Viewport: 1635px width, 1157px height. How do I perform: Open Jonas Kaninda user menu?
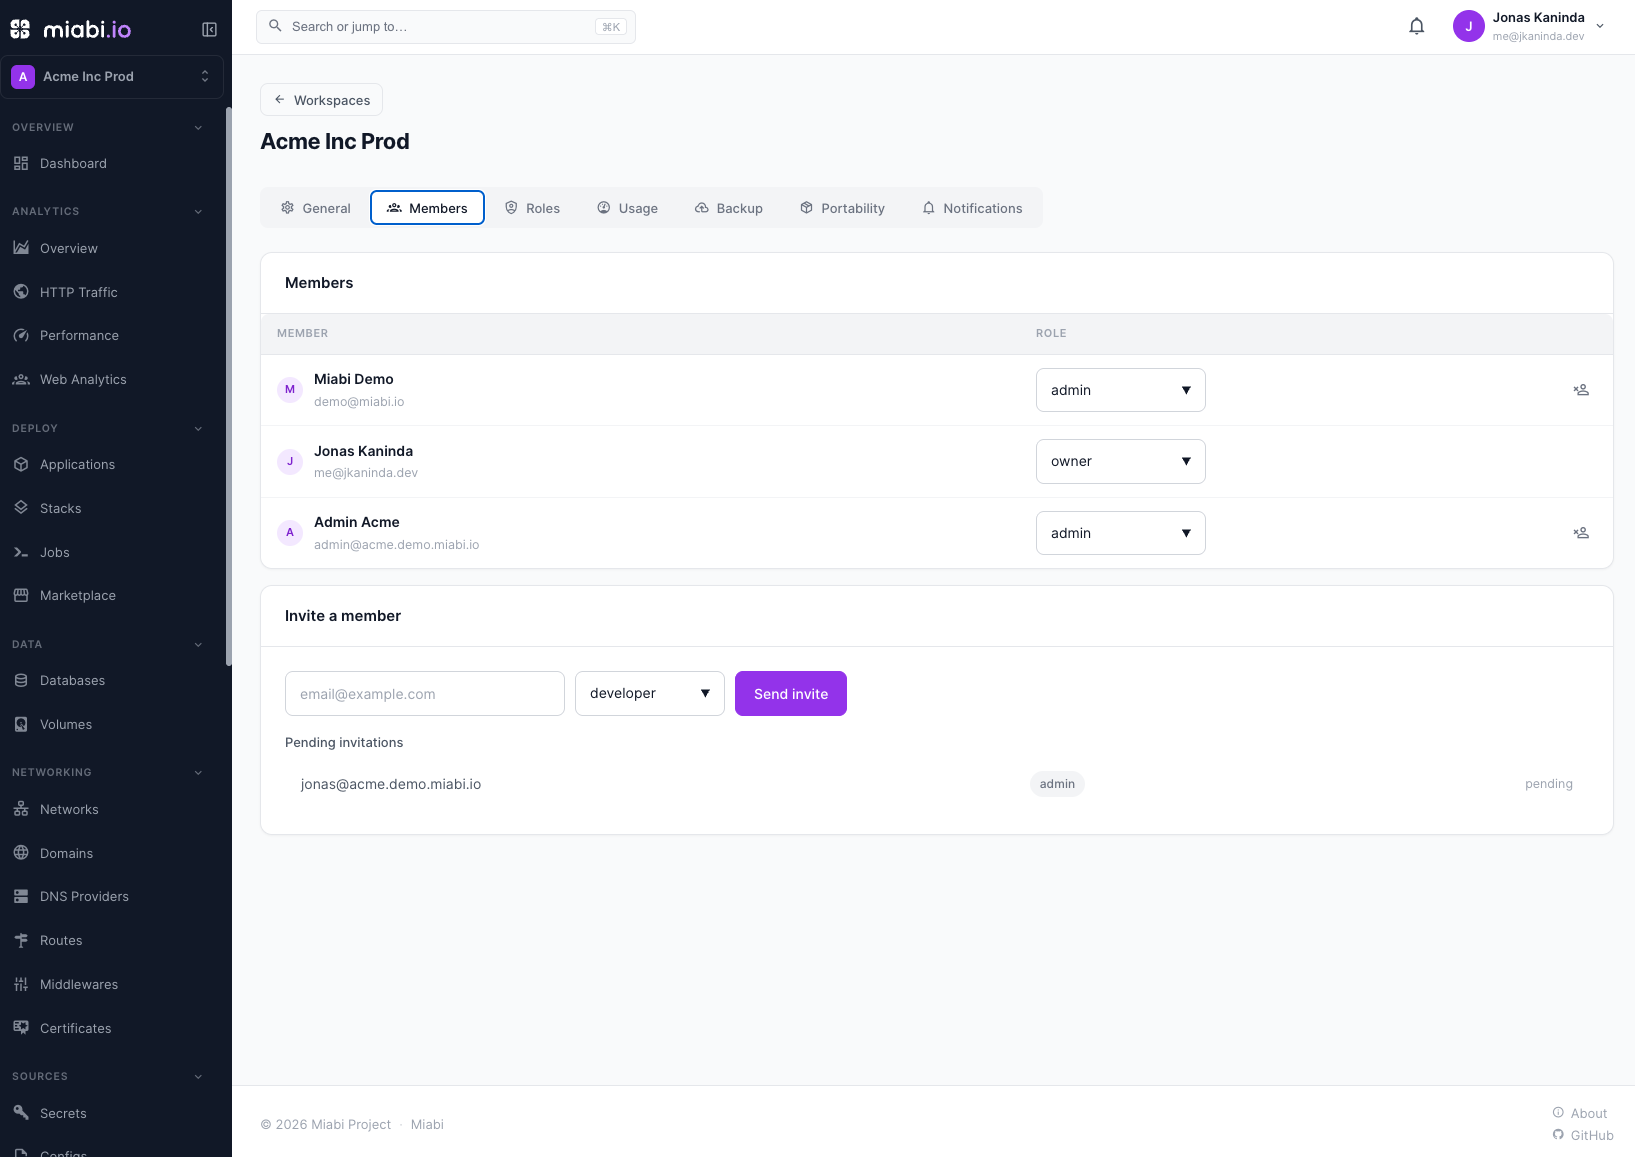pyautogui.click(x=1529, y=27)
